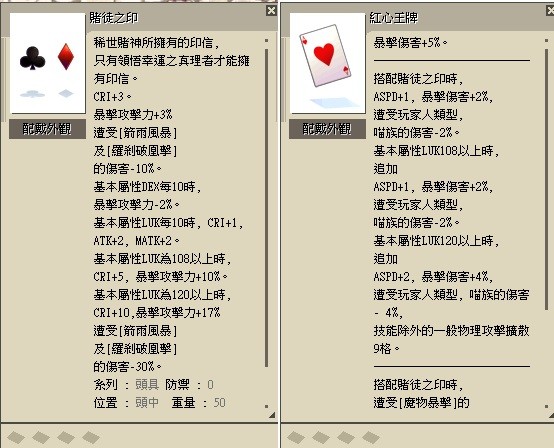Click the line ASPD+2, 暴擊傷害+4%
This screenshot has width=554, height=448.
click(x=433, y=277)
